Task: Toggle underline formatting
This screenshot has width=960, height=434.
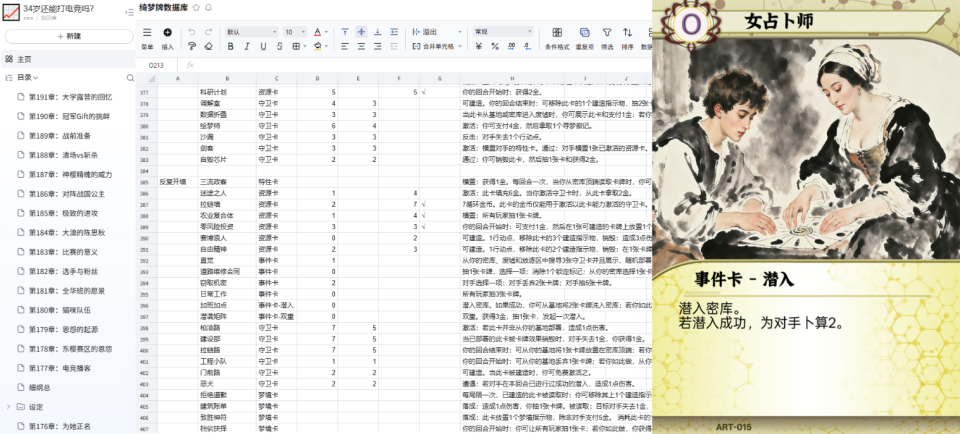Action: tap(263, 46)
